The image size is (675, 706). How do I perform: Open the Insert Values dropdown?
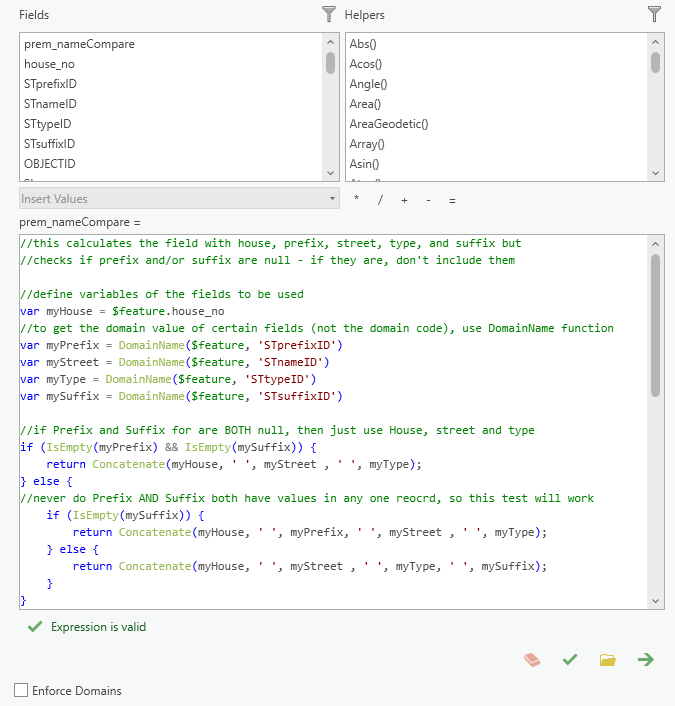tap(180, 199)
